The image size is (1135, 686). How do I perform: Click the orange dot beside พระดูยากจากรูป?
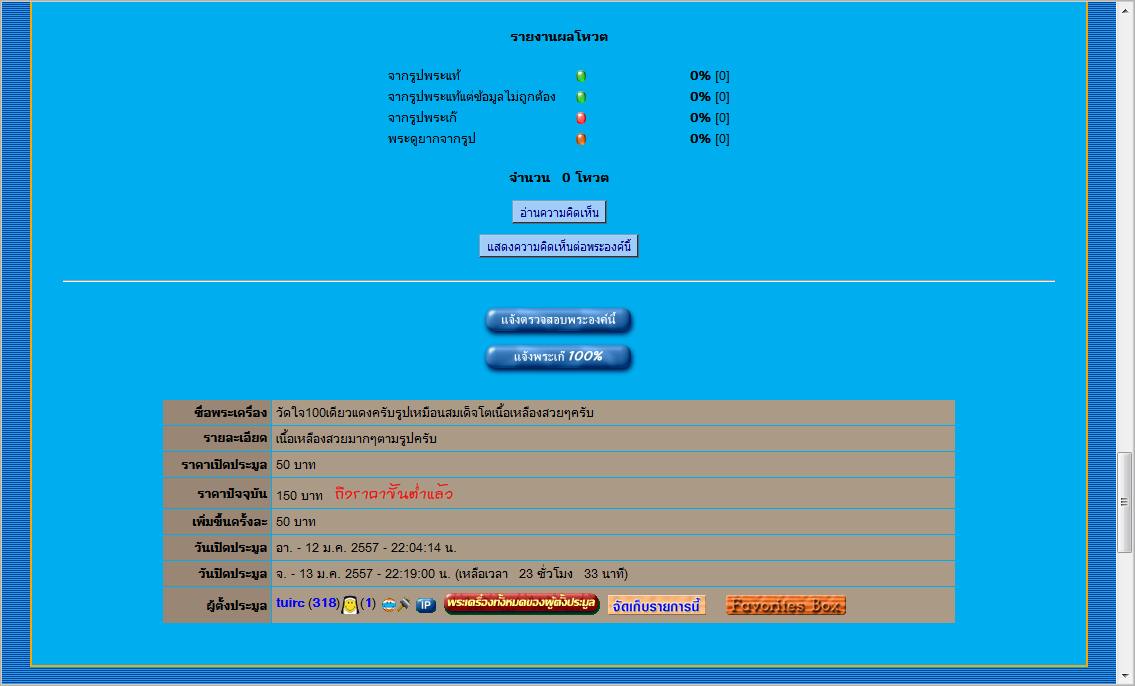[581, 139]
